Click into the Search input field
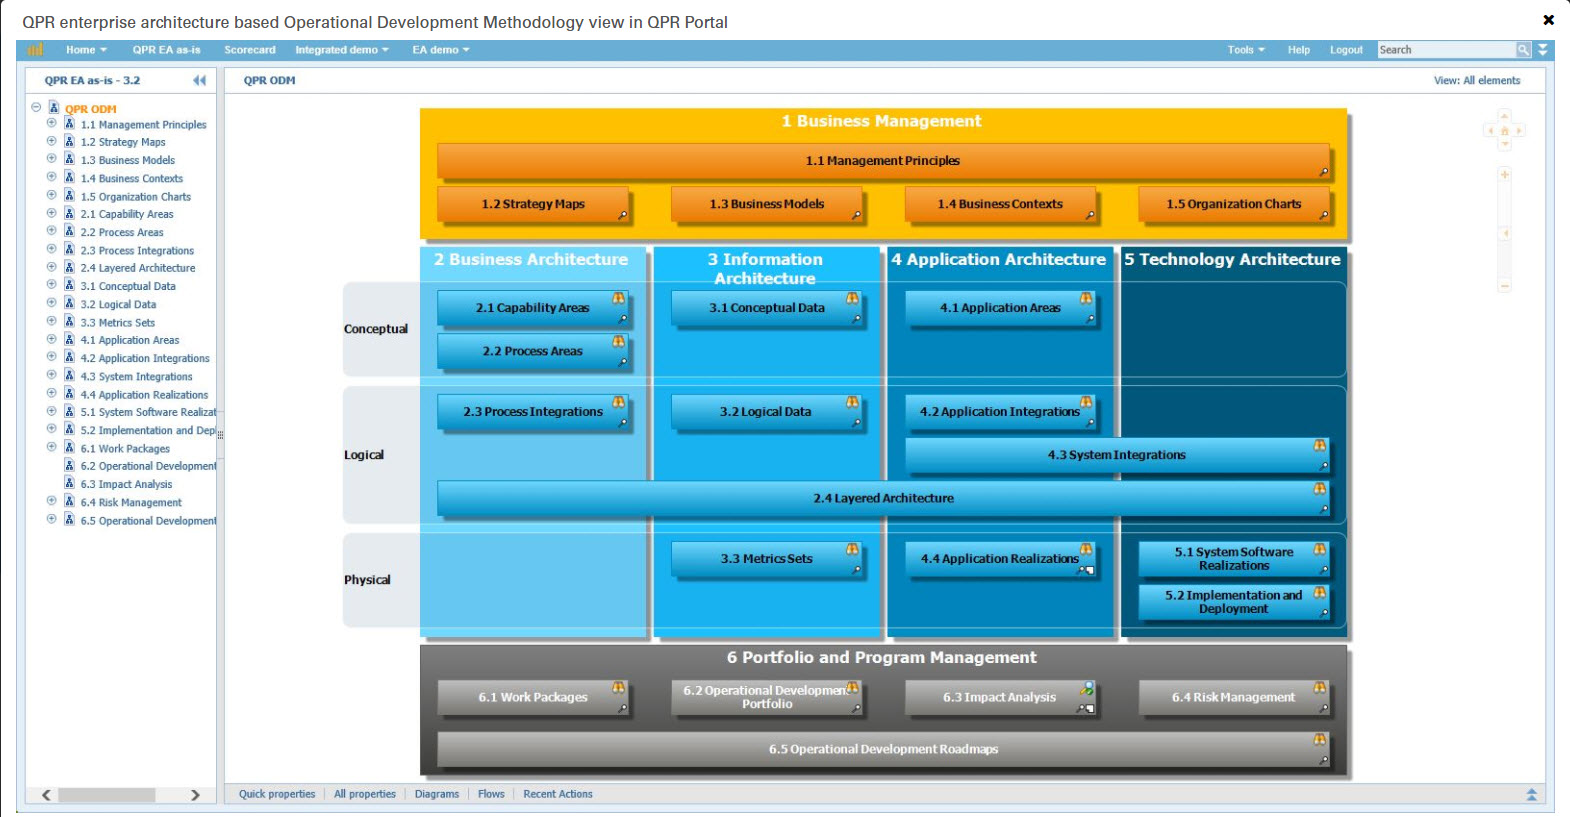 tap(1446, 50)
